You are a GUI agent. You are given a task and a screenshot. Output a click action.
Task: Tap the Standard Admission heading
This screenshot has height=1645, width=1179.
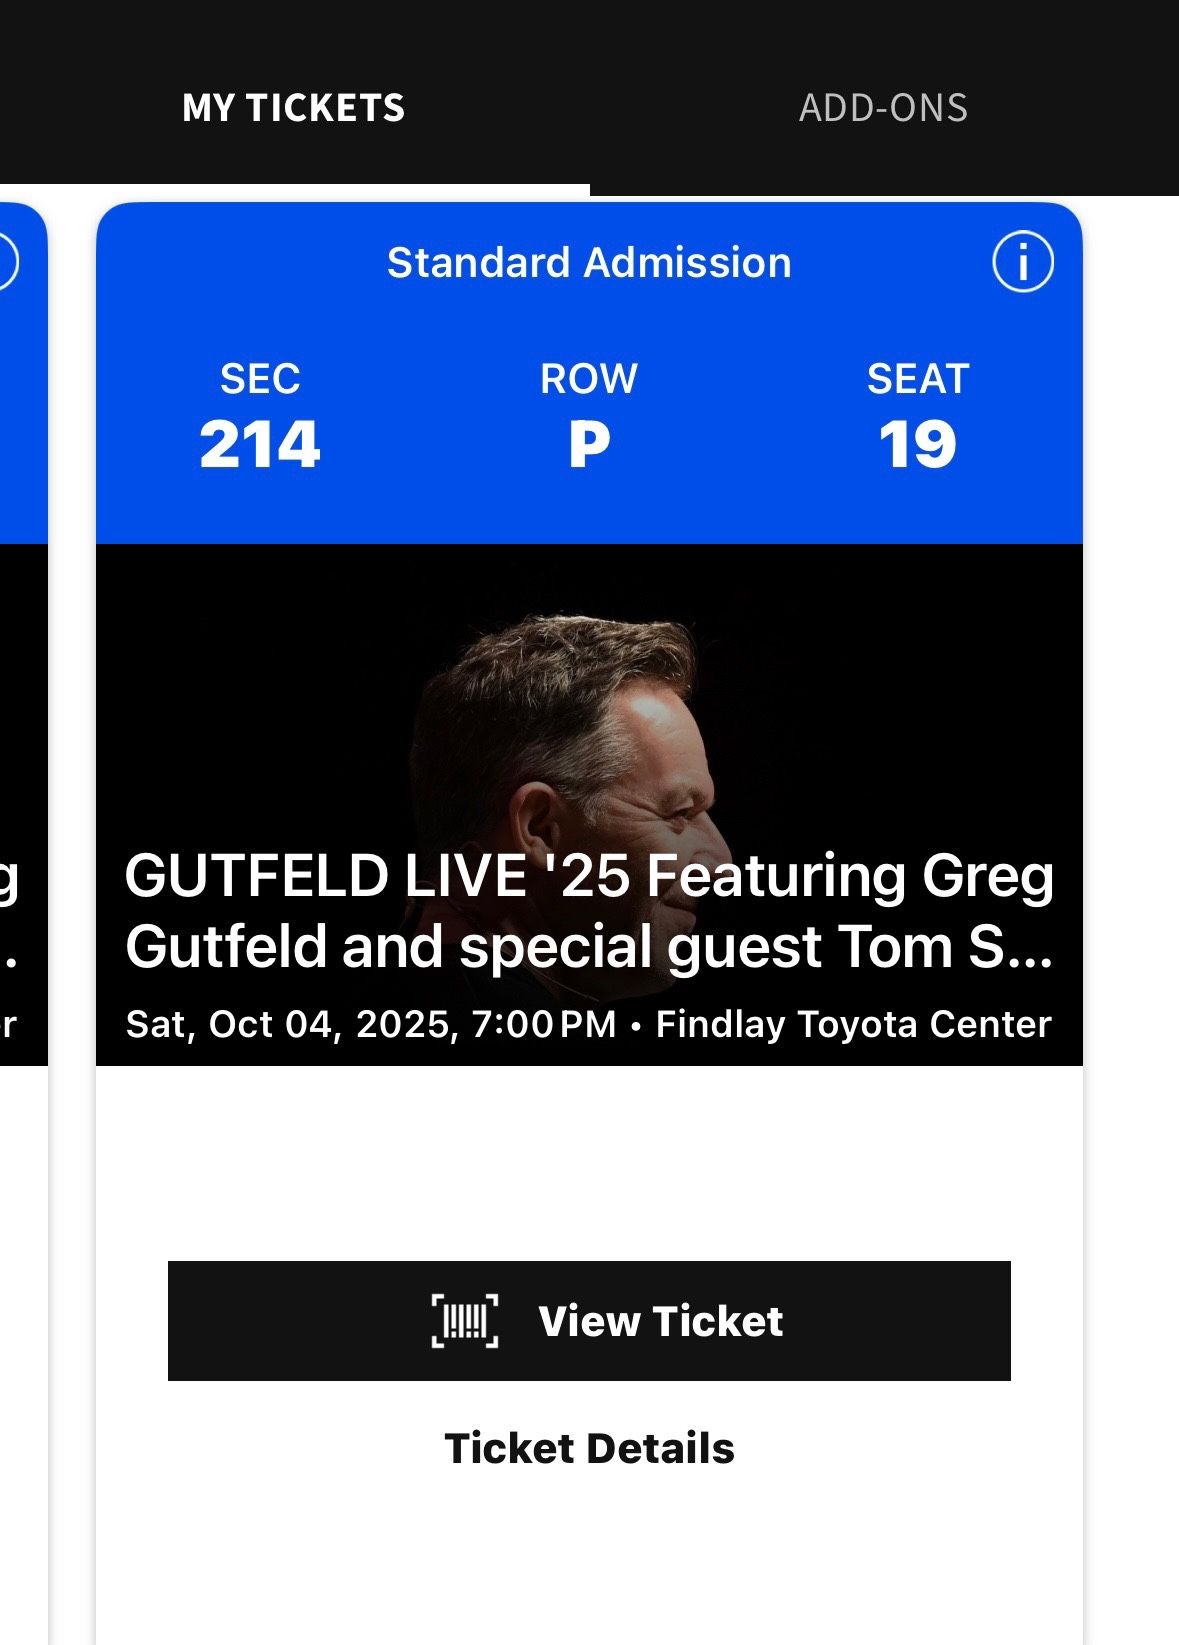(589, 263)
